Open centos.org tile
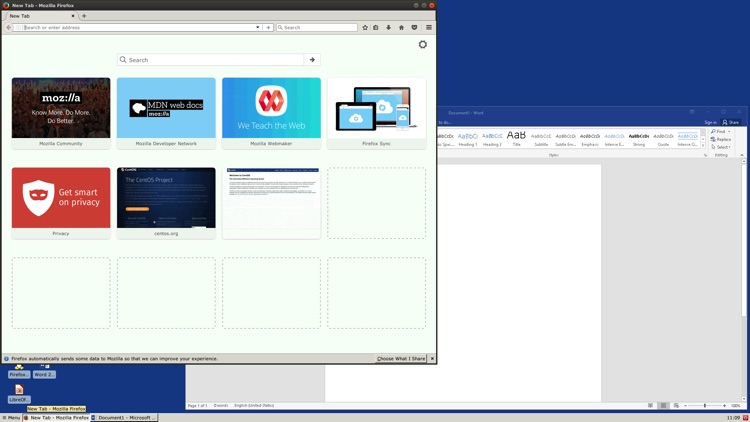Viewport: 750px width, 422px height. click(166, 203)
